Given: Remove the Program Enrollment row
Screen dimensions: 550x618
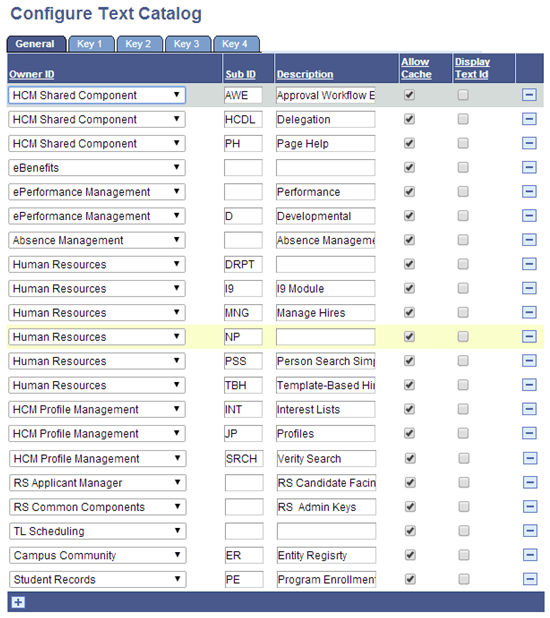Looking at the screenshot, I should [x=529, y=579].
